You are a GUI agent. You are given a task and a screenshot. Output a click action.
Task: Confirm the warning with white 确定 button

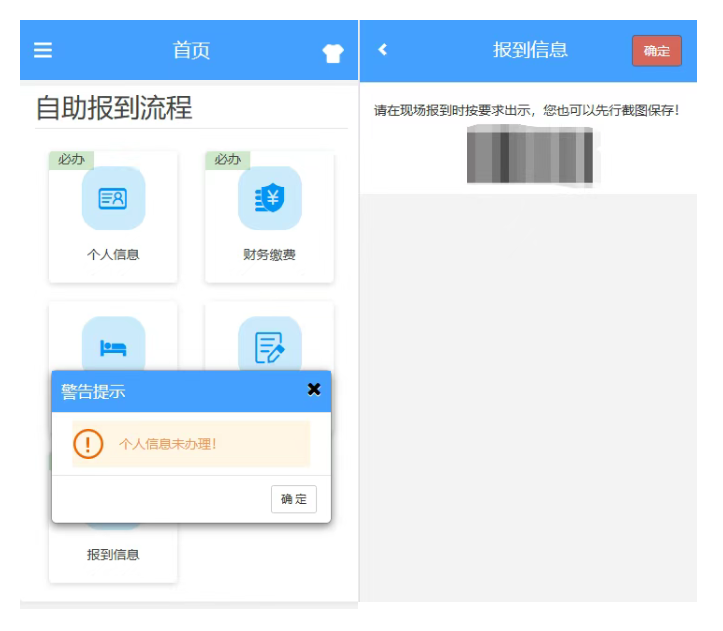[x=293, y=499]
